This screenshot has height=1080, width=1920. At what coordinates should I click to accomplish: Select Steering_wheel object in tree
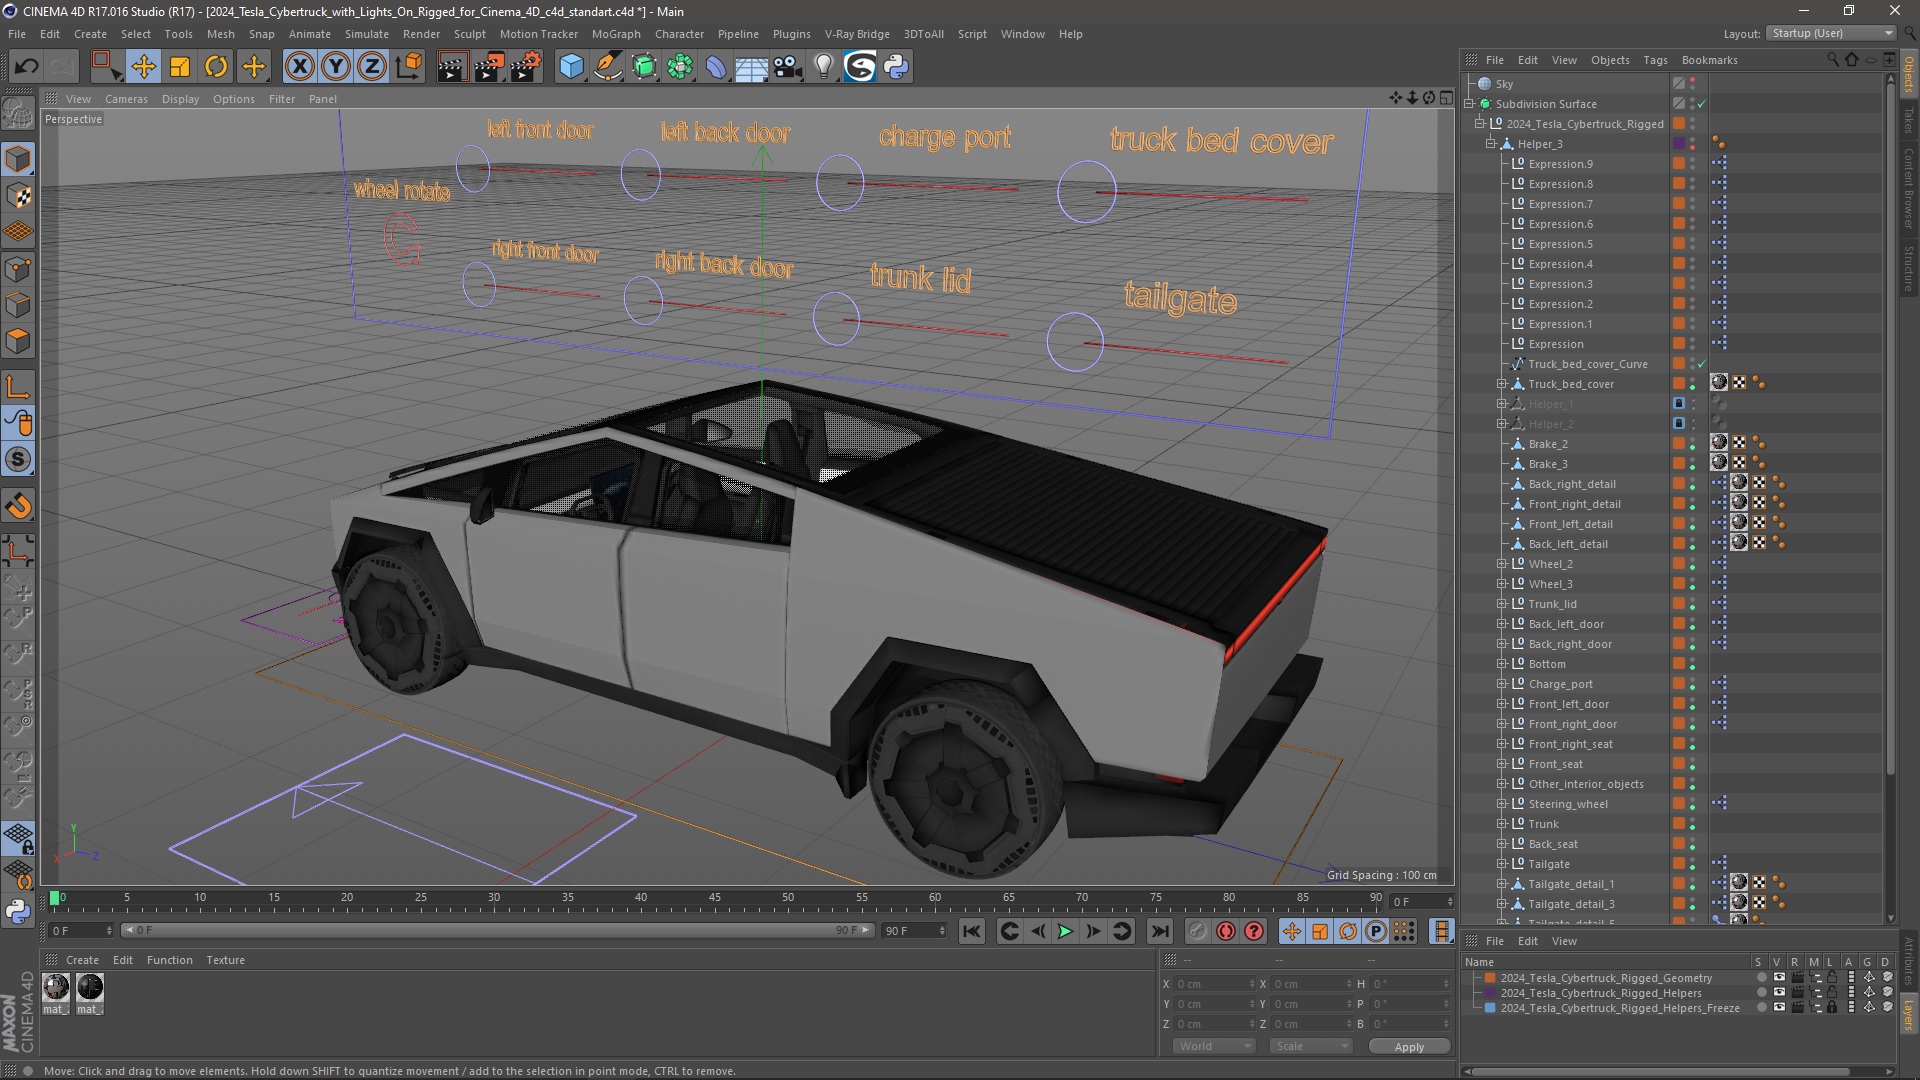pos(1568,804)
